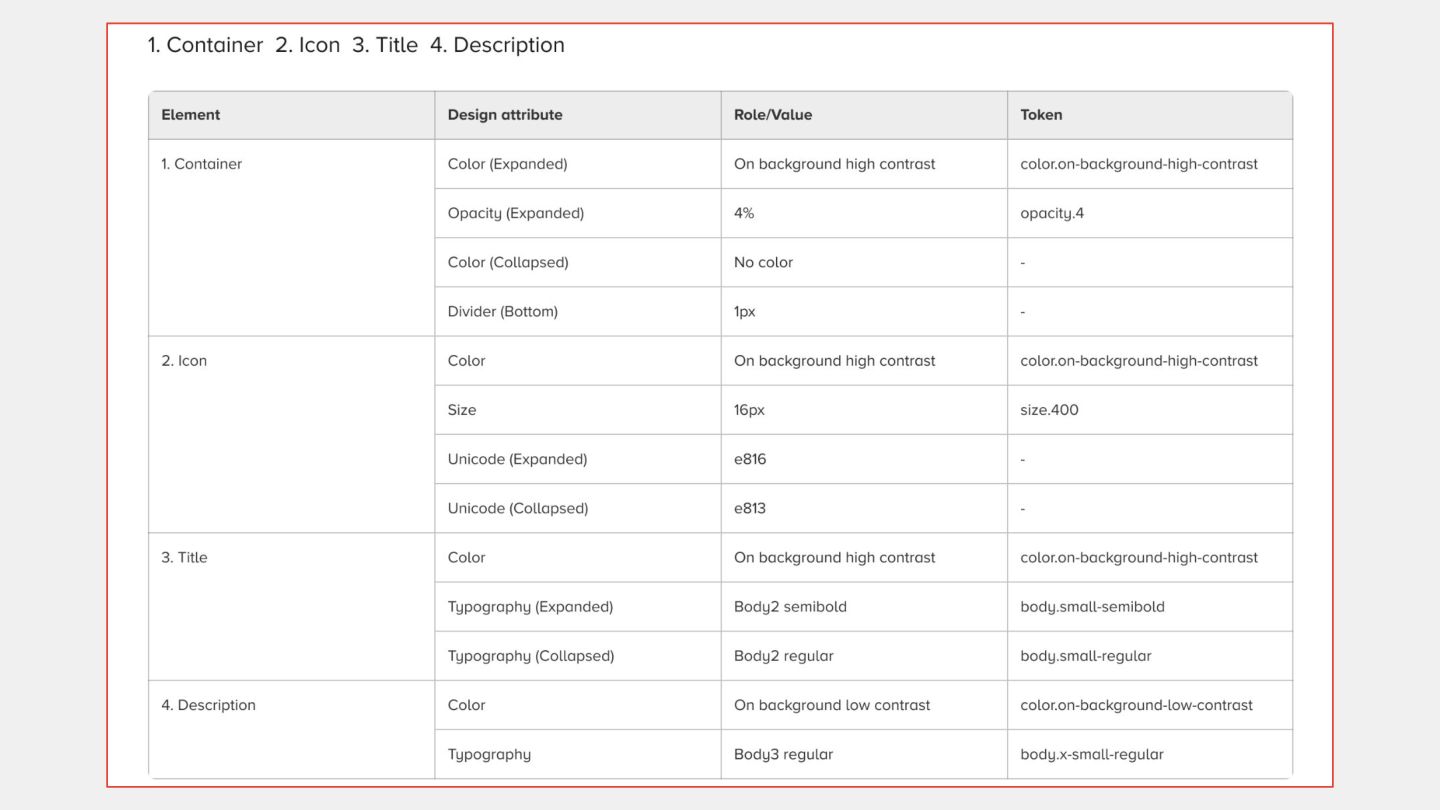Click the Design attribute column header
This screenshot has width=1440, height=810.
(505, 115)
